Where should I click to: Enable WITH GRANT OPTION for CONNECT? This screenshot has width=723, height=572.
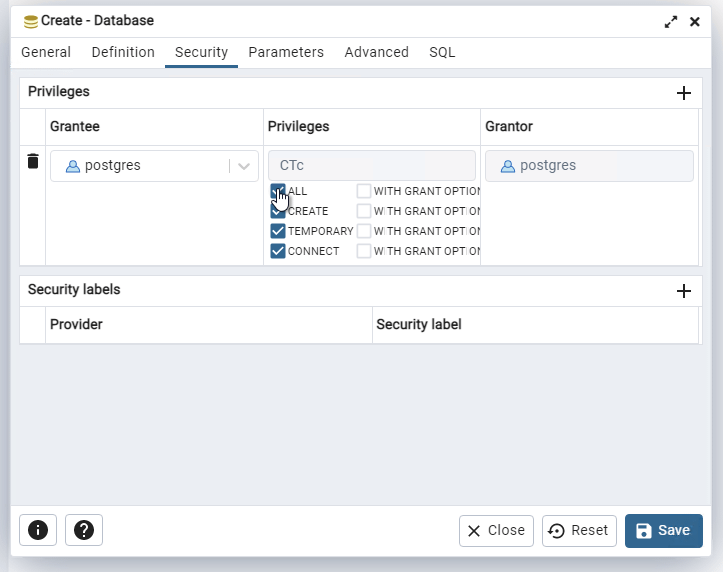point(364,251)
